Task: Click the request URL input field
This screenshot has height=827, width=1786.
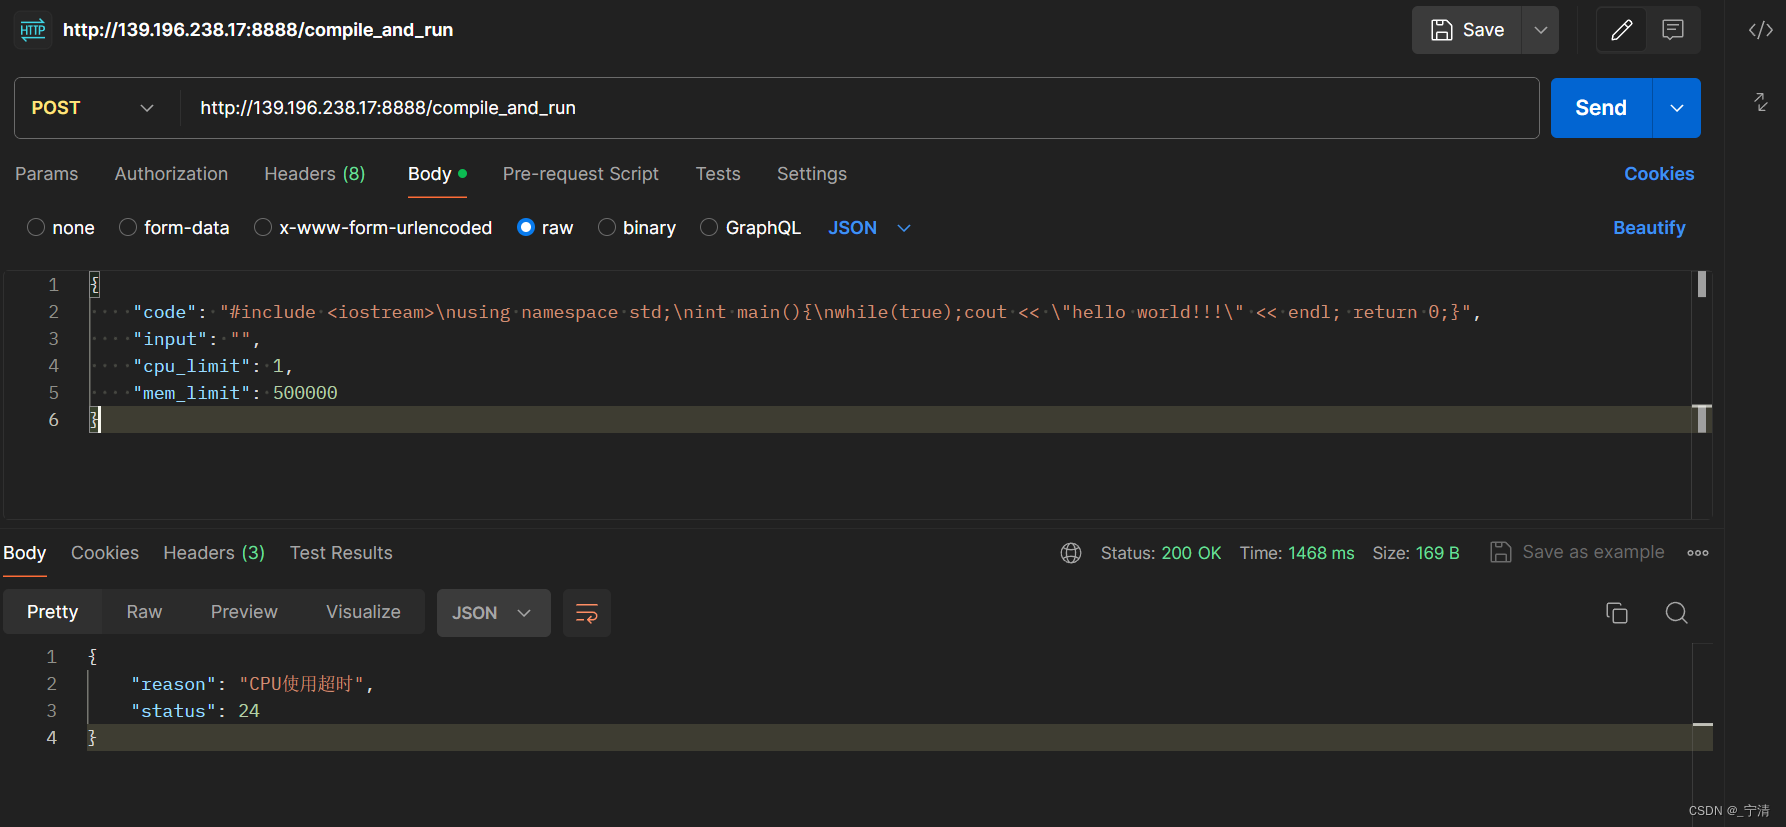Action: coord(859,108)
